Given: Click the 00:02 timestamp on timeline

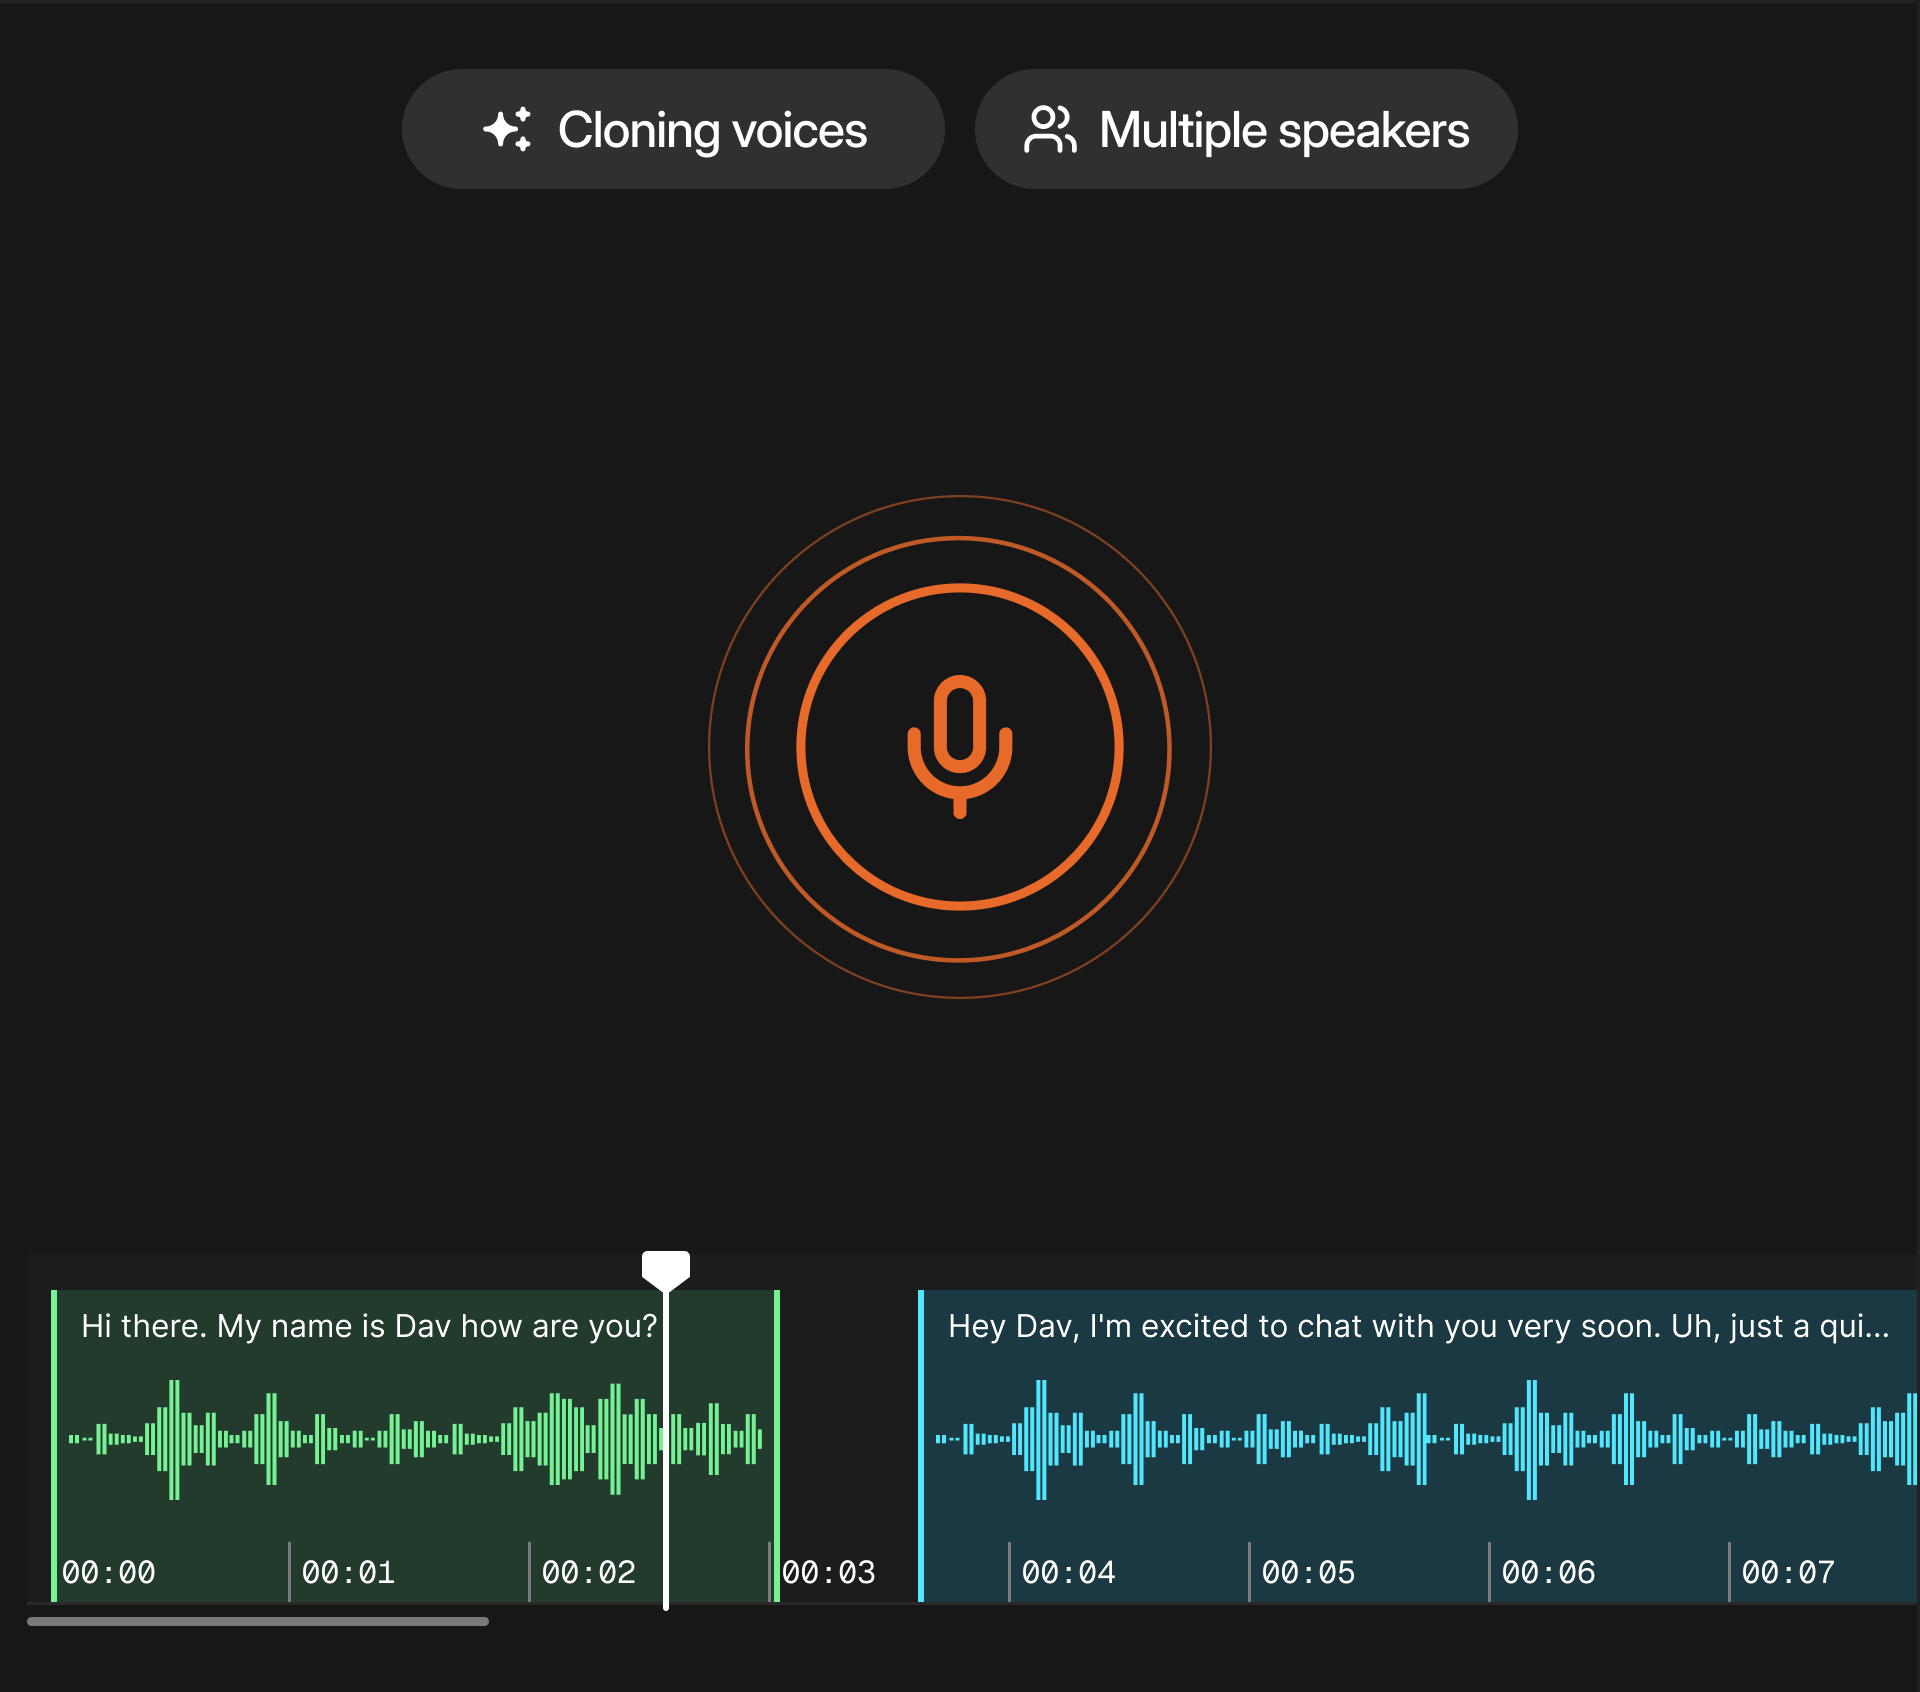Looking at the screenshot, I should coord(588,1572).
